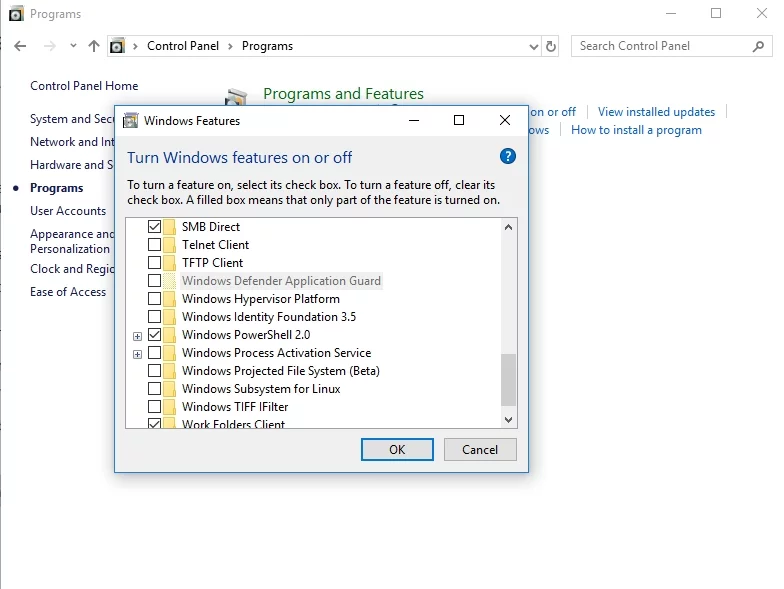The height and width of the screenshot is (589, 784).
Task: Open the address bar history dropdown
Action: (534, 46)
